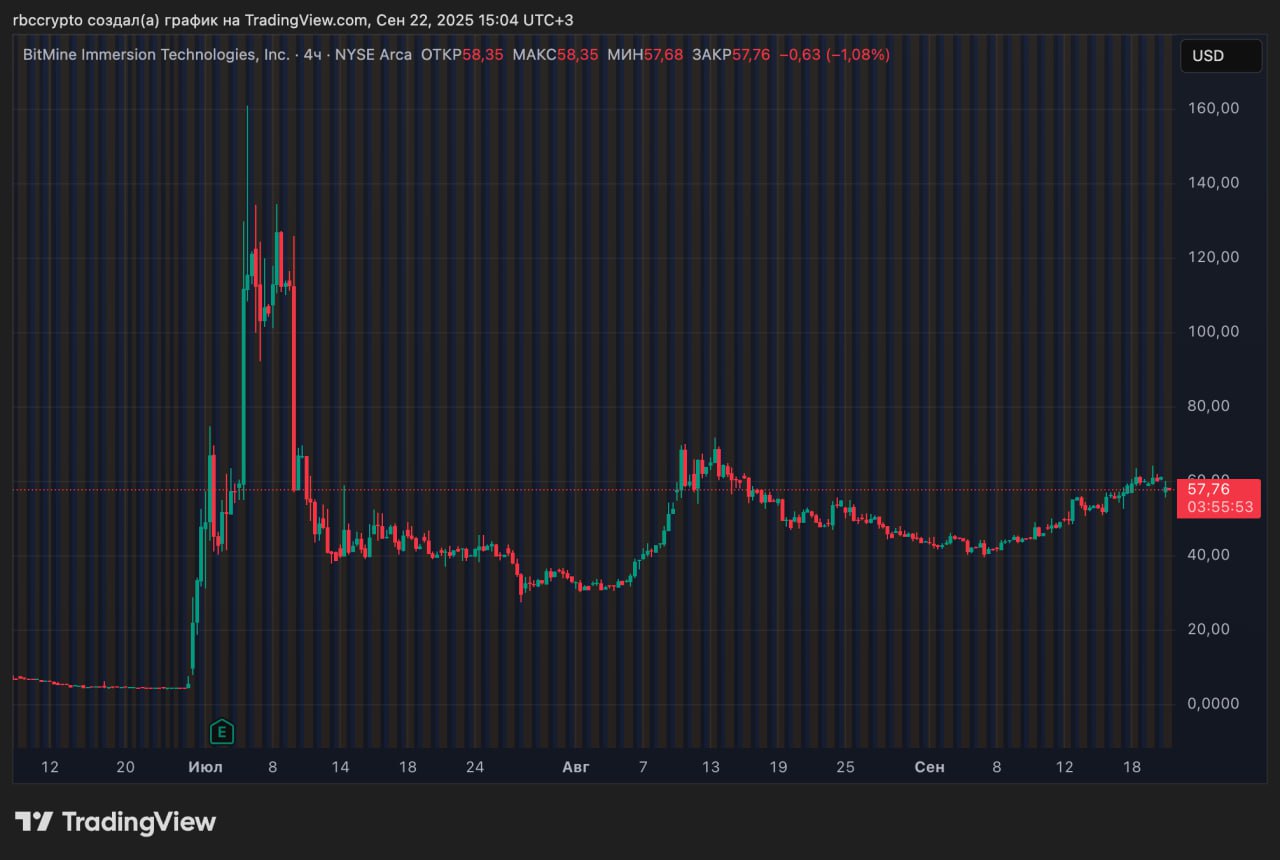This screenshot has height=860, width=1280.
Task: Click the rbccrypto chart author caption
Action: [x=293, y=20]
